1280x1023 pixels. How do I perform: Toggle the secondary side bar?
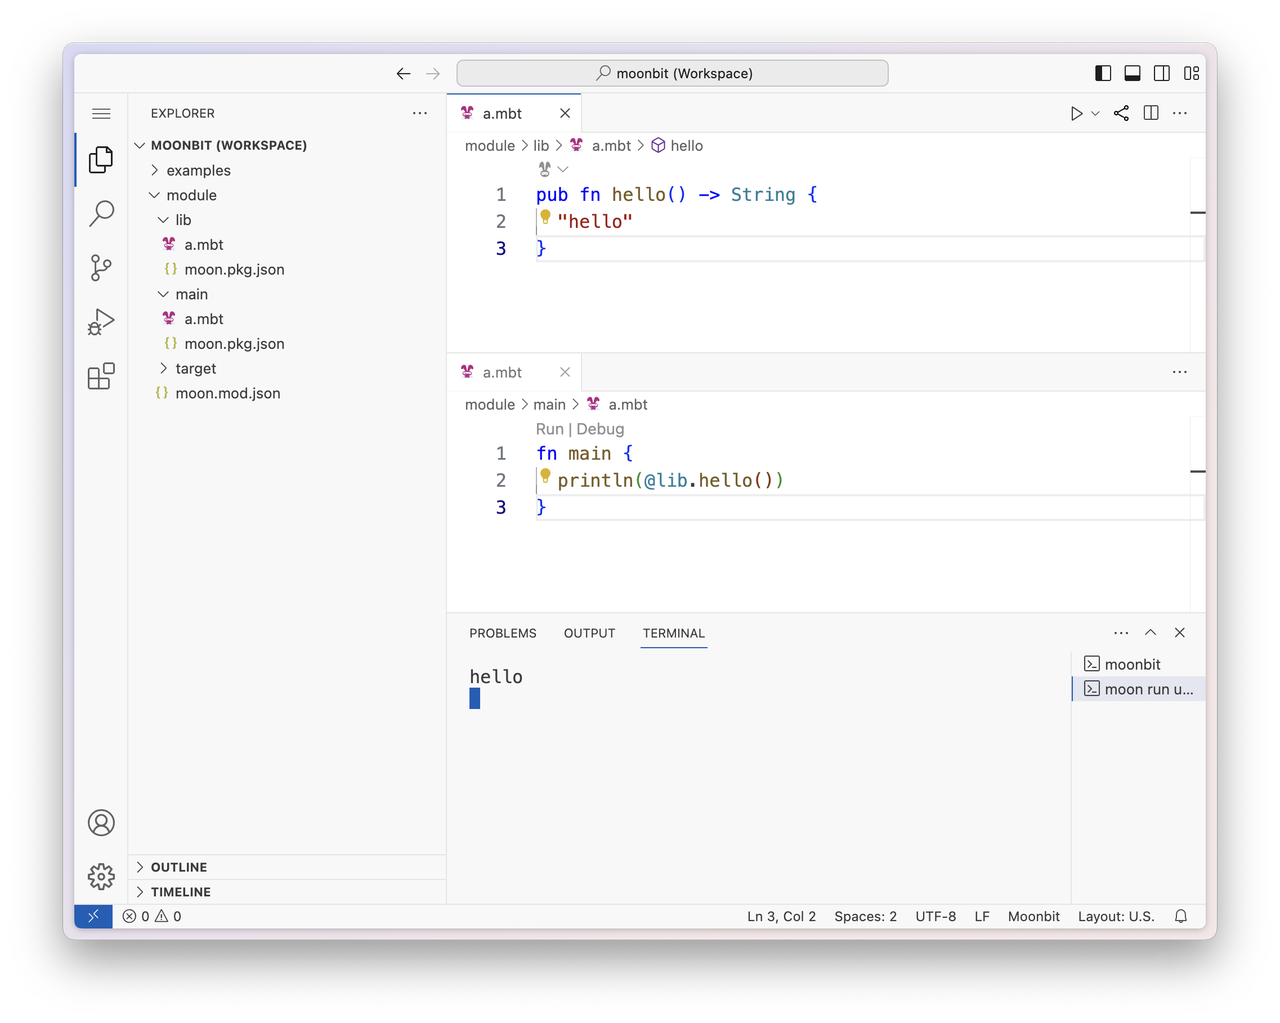click(1162, 73)
